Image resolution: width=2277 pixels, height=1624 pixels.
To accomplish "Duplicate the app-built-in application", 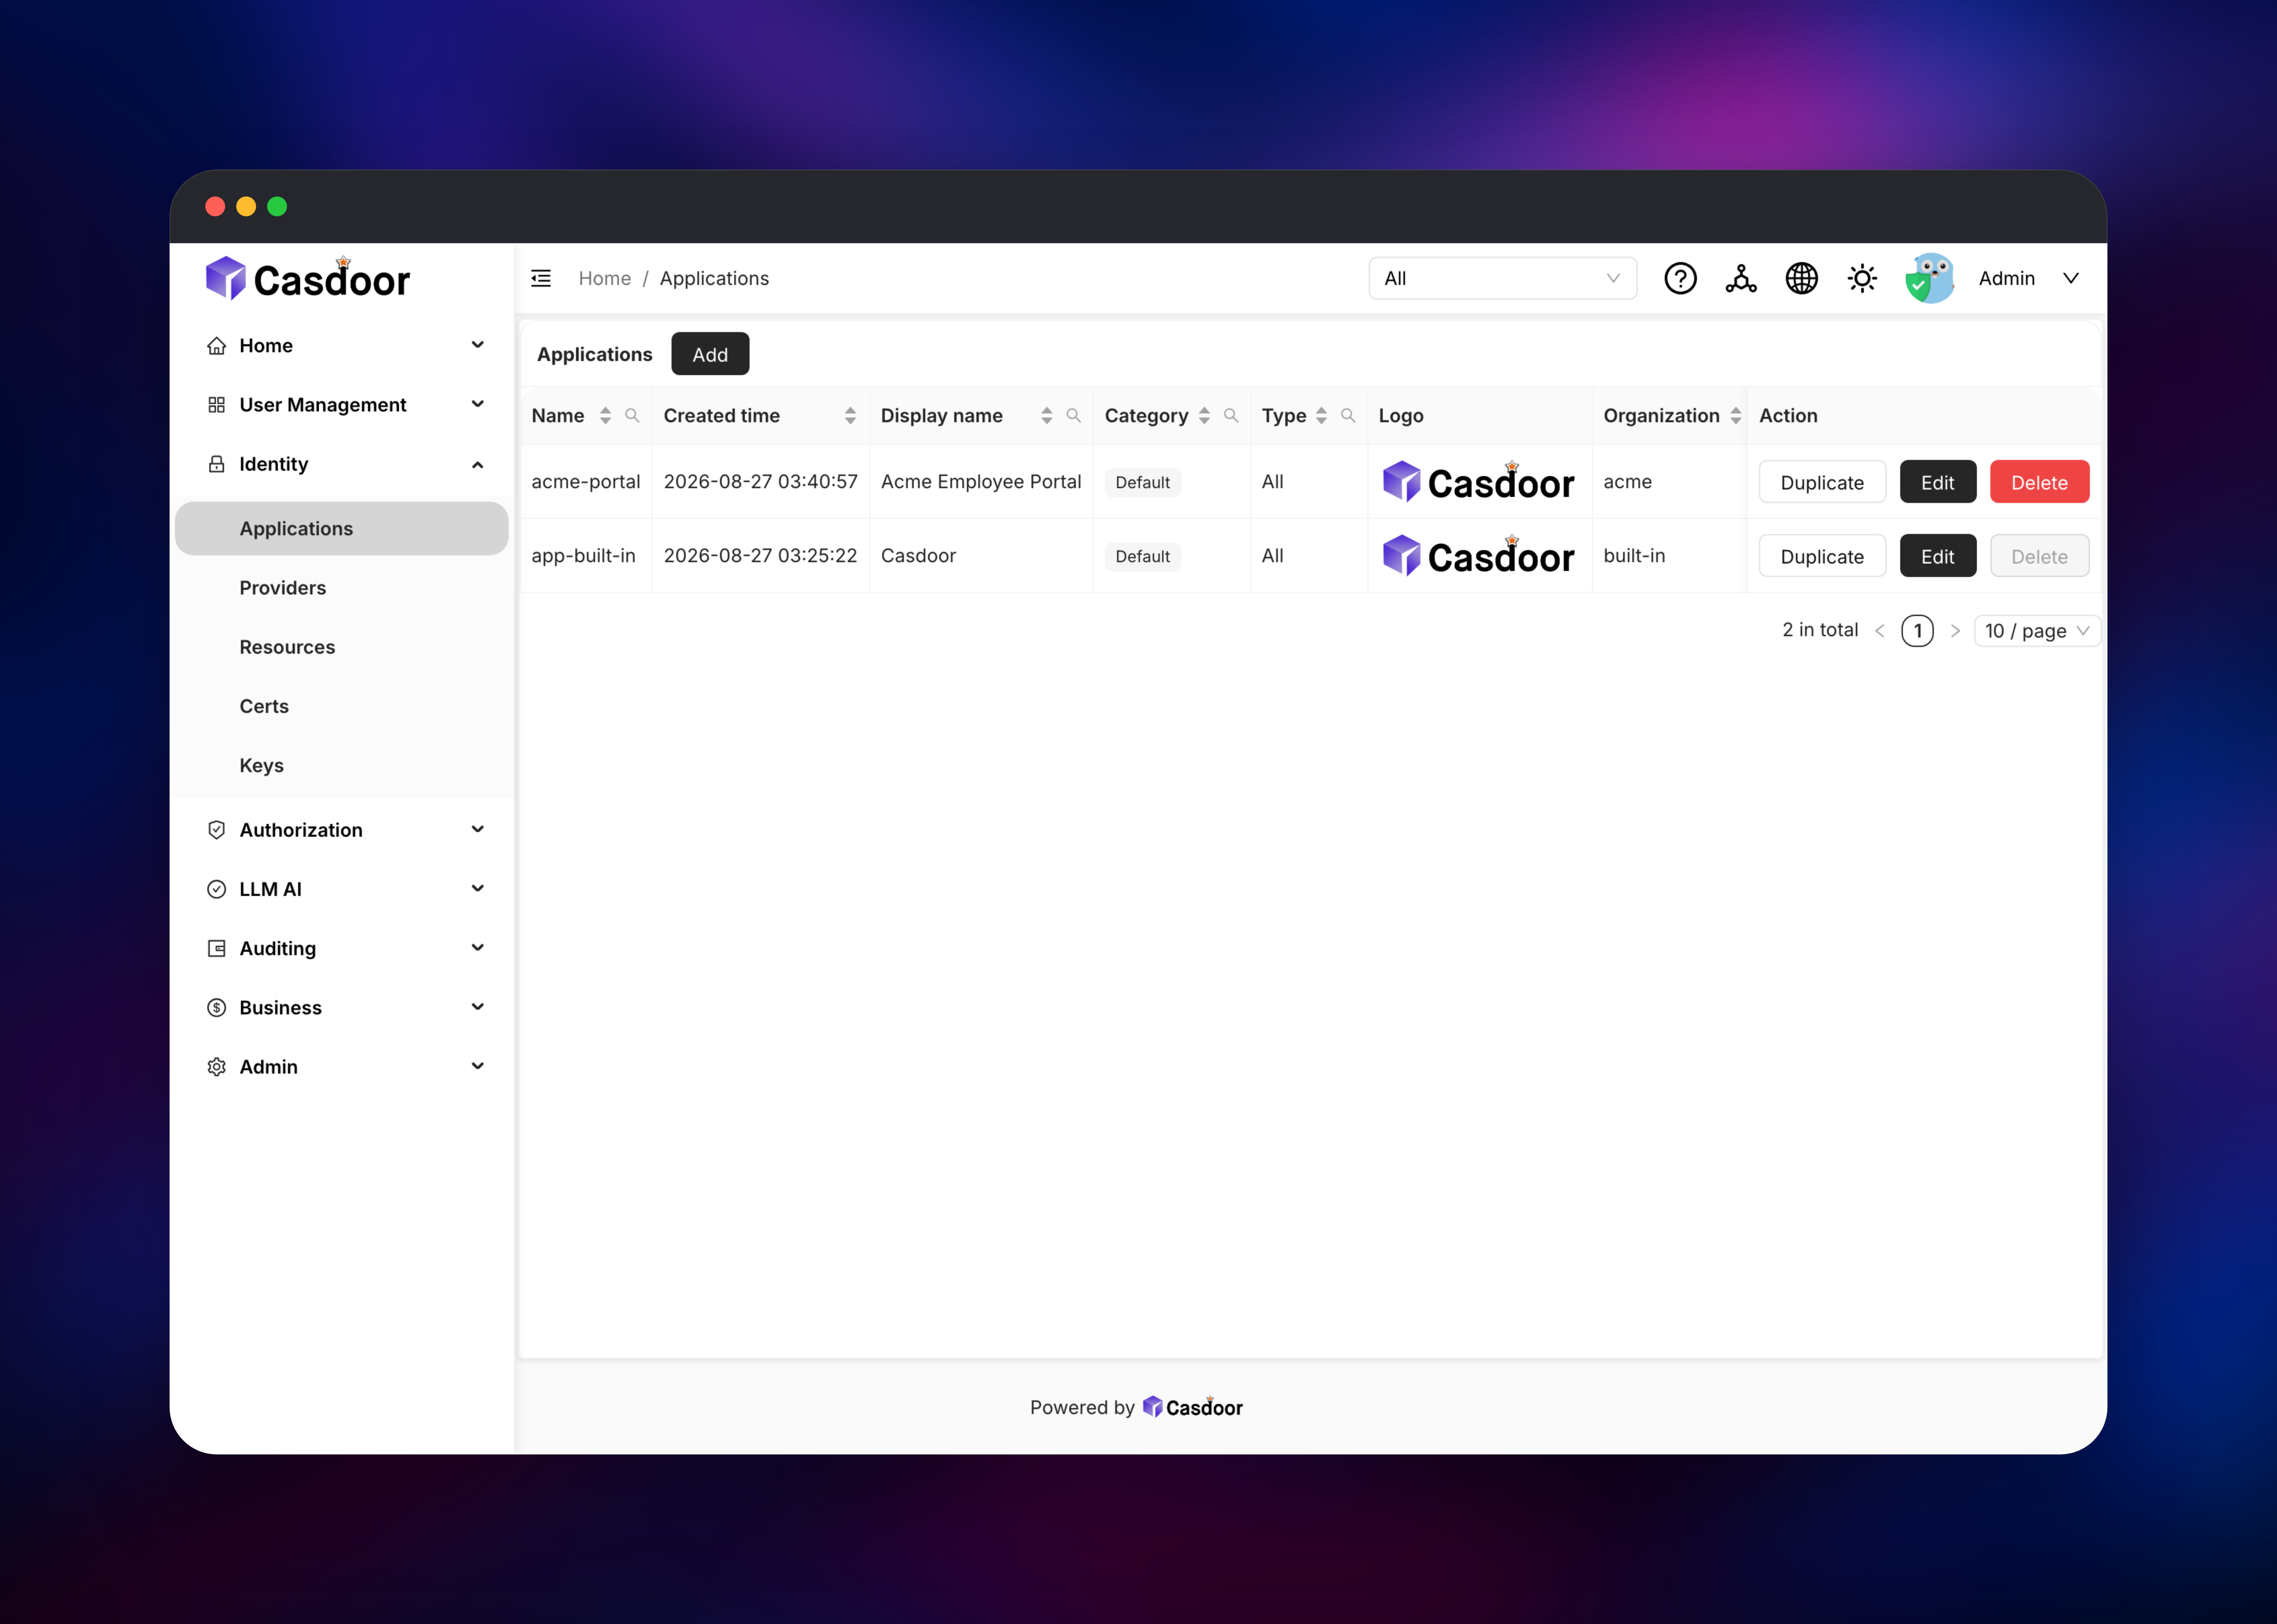I will point(1822,556).
